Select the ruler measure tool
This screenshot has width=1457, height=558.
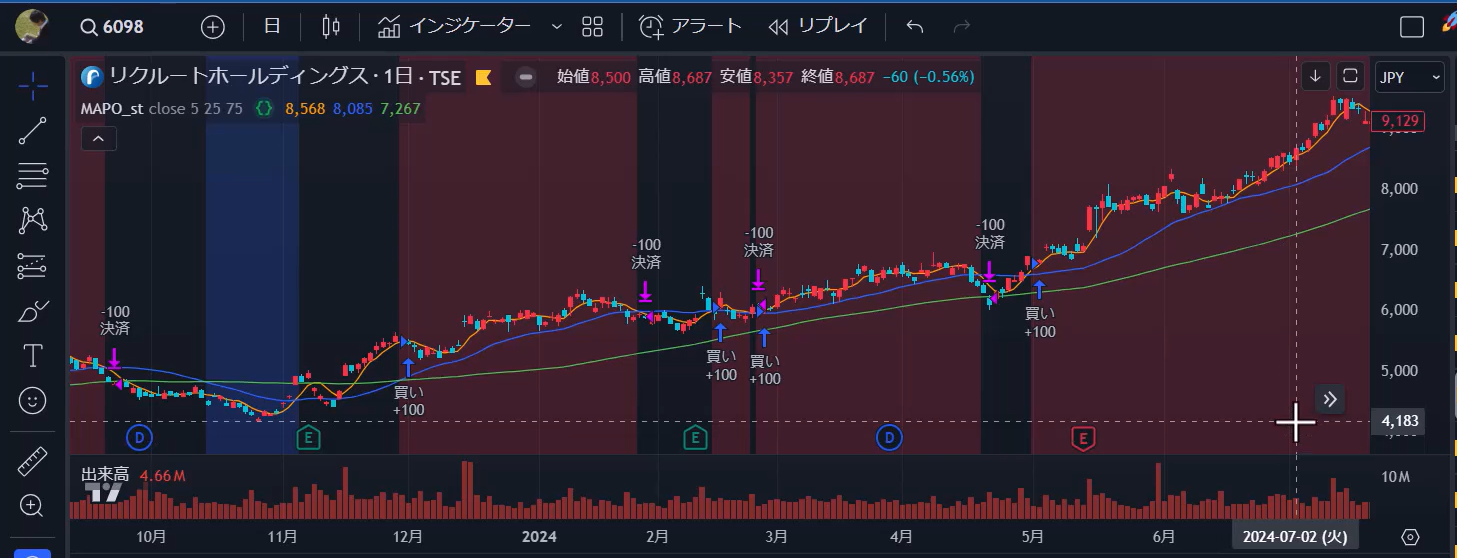(x=33, y=461)
